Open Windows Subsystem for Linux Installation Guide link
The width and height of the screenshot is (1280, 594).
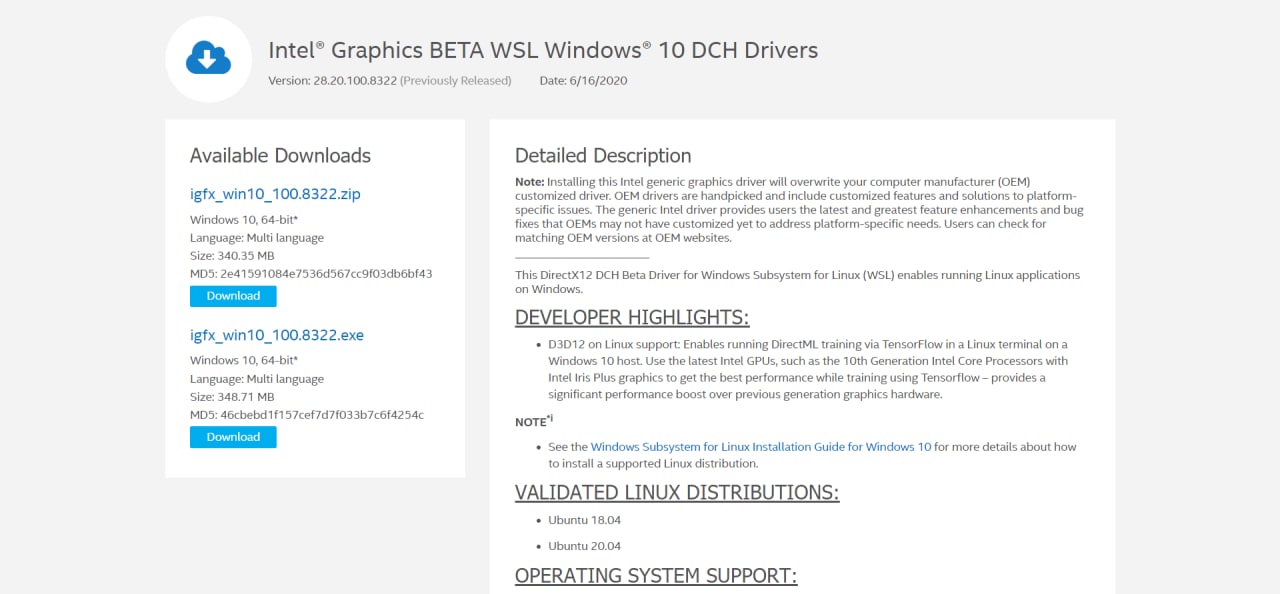click(761, 447)
